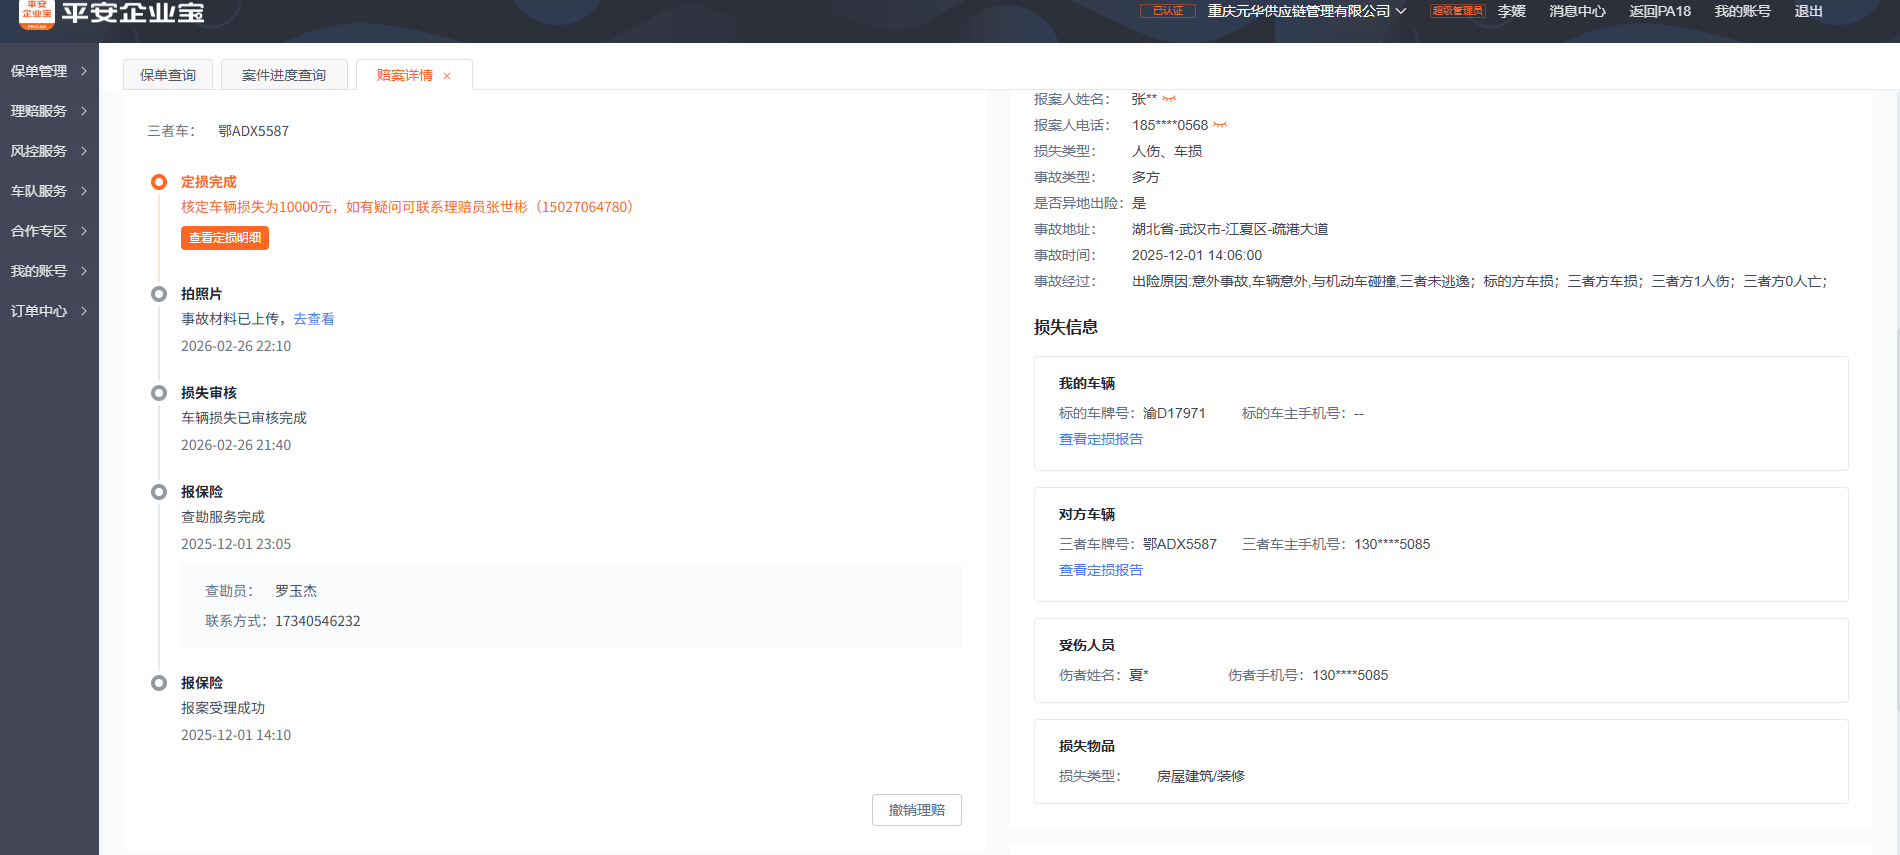This screenshot has height=855, width=1900.
Task: Open the company name dropdown in header
Action: tap(1306, 11)
